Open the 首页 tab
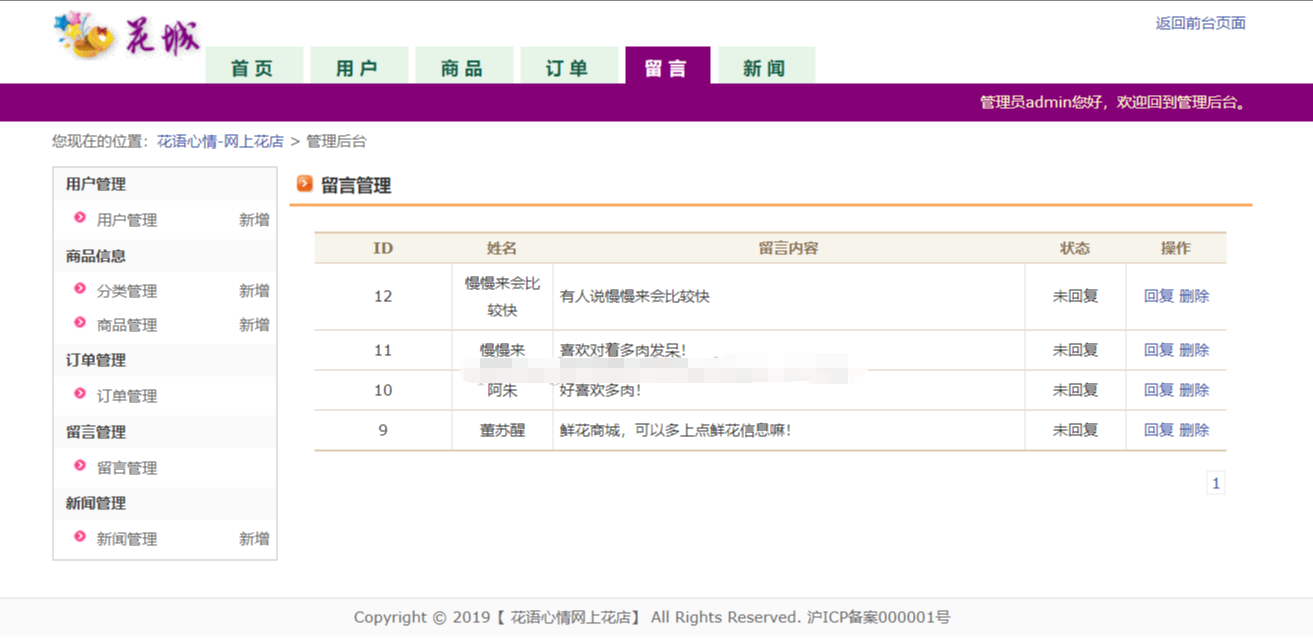The height and width of the screenshot is (641, 1313). tap(253, 66)
